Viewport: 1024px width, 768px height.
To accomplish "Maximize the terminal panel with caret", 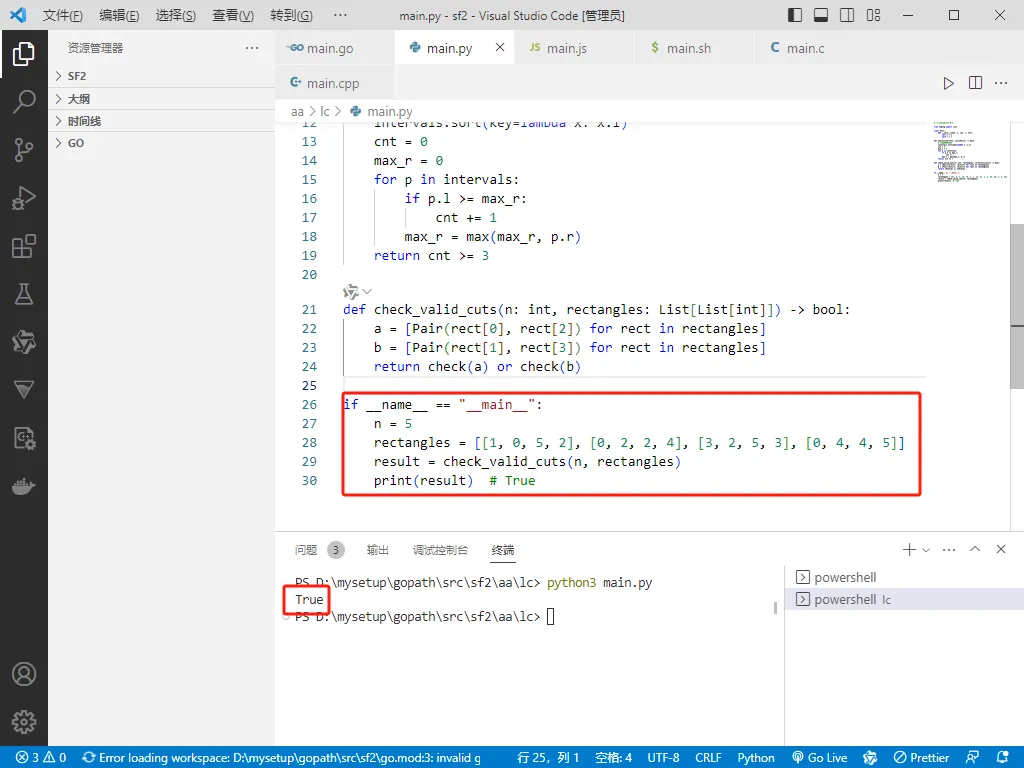I will tap(975, 549).
